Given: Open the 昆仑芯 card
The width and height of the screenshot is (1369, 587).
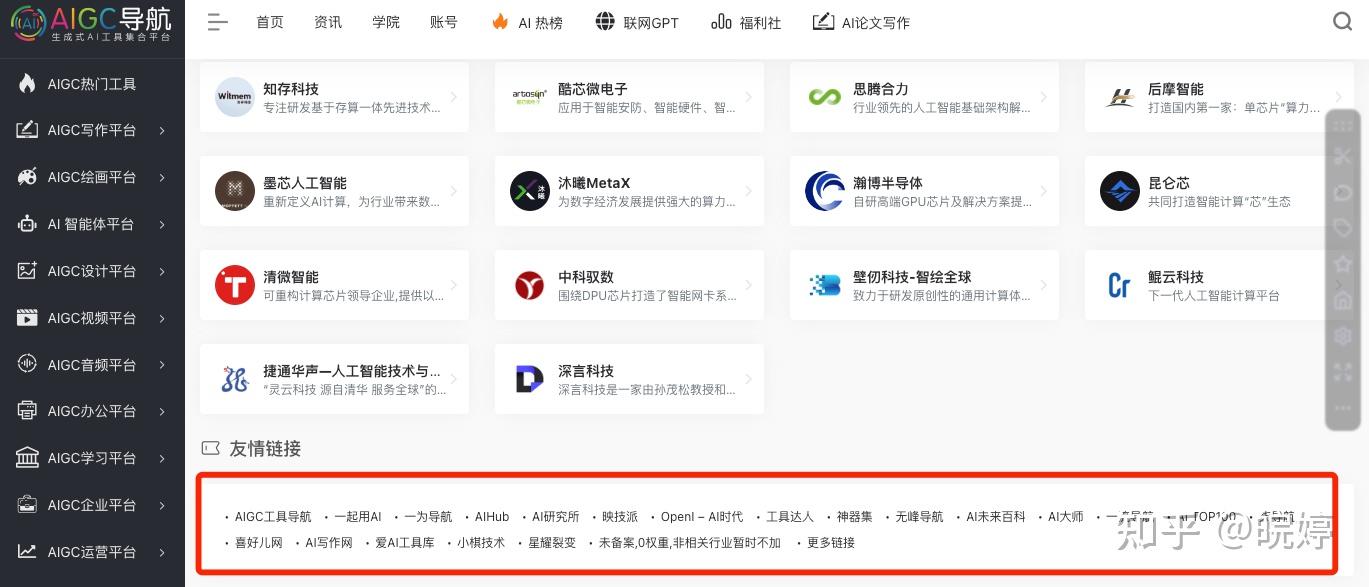Looking at the screenshot, I should (1219, 191).
